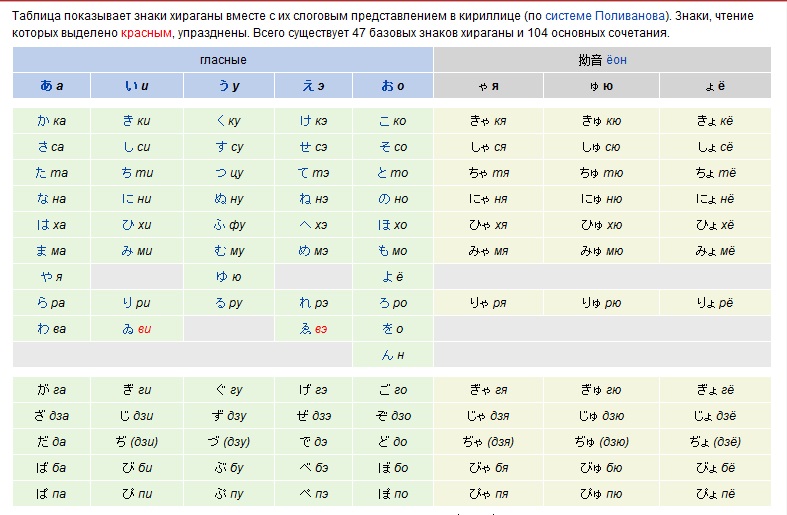
Task: Click the «あ а» column header
Action: [x=52, y=86]
